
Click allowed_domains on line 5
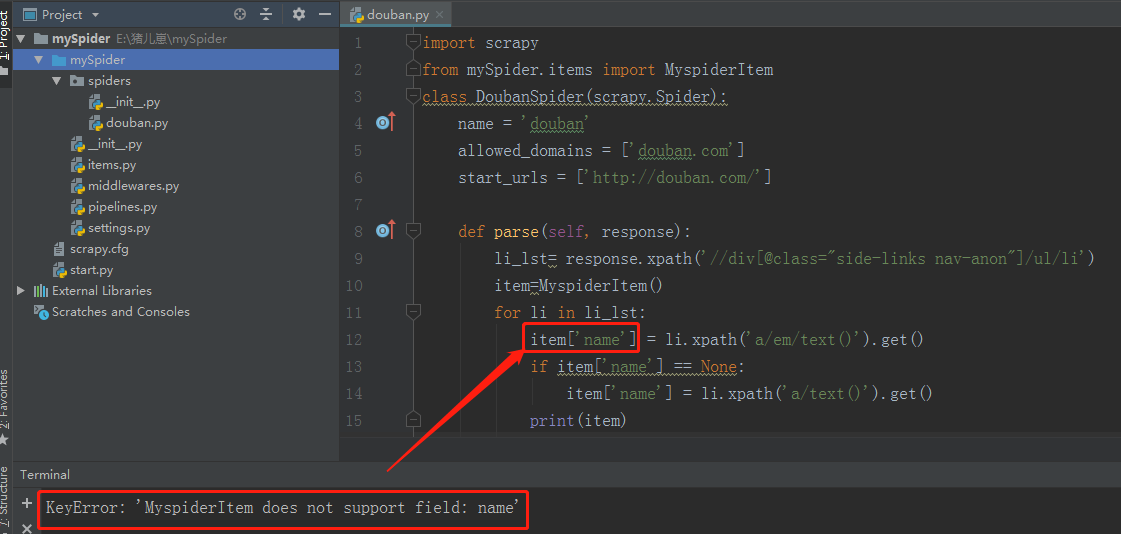pos(525,151)
